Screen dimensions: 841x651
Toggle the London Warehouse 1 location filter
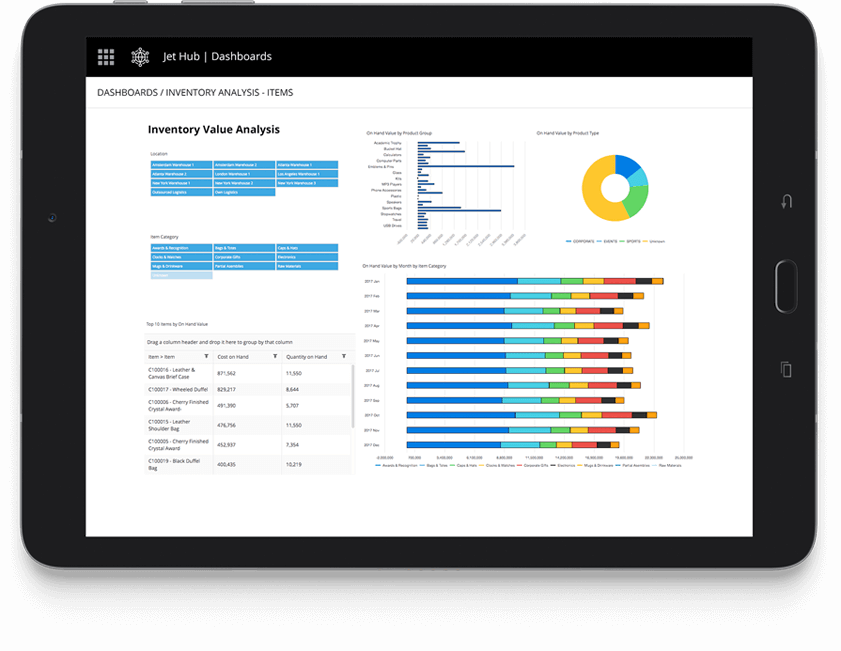point(243,174)
